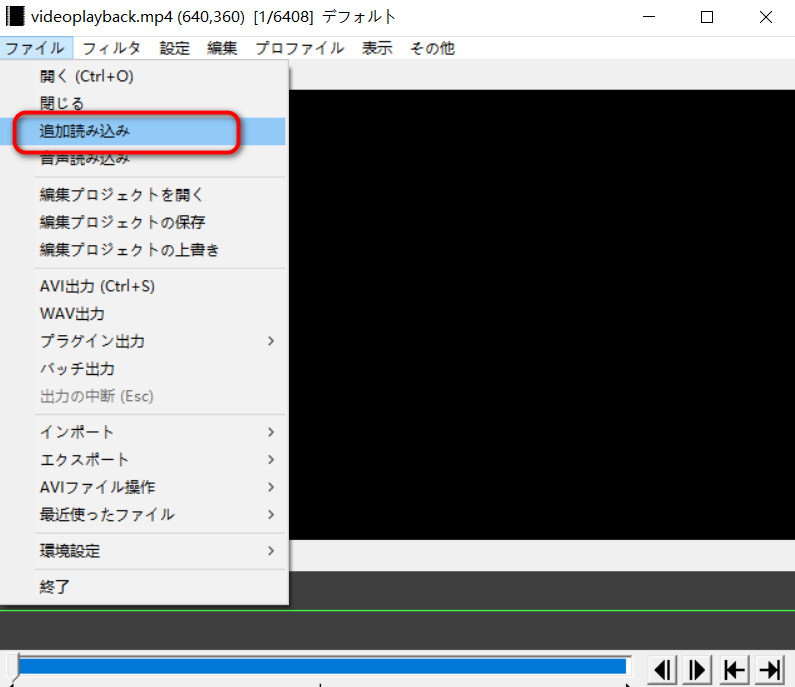This screenshot has height=687, width=795.
Task: Step forward one frame button
Action: pos(697,670)
